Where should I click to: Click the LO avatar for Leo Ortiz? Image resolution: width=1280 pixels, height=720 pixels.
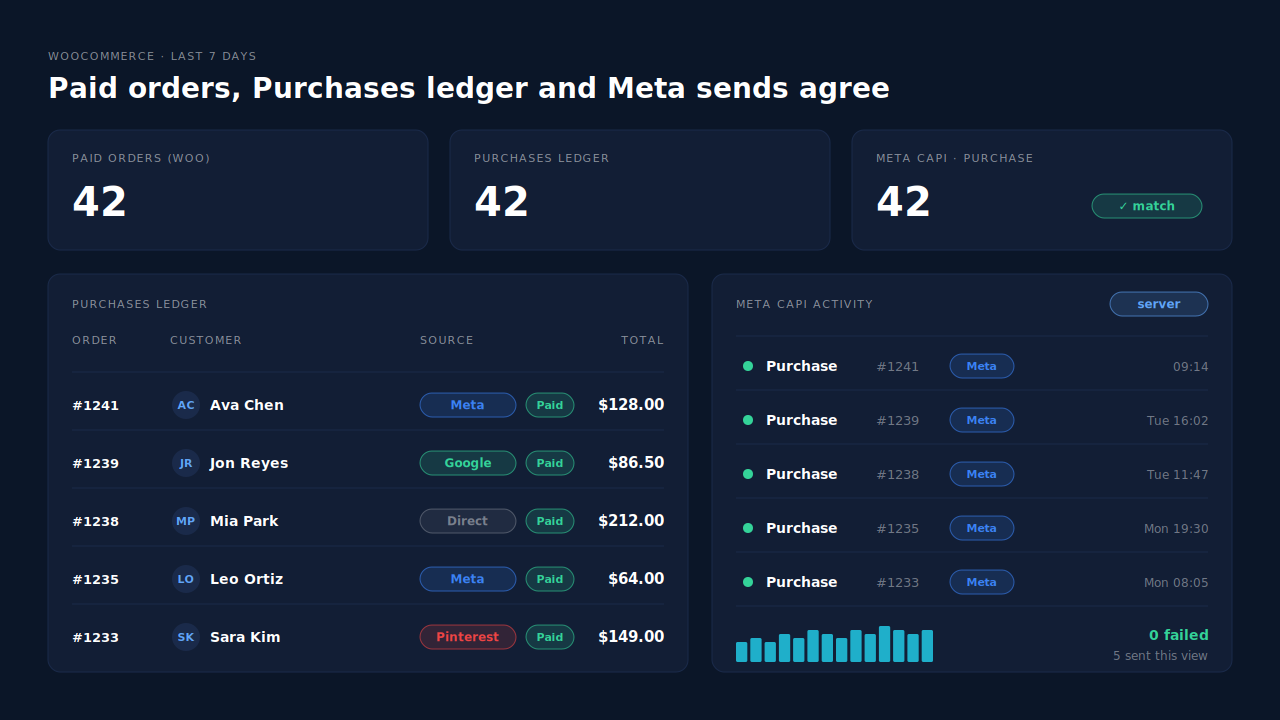point(186,579)
